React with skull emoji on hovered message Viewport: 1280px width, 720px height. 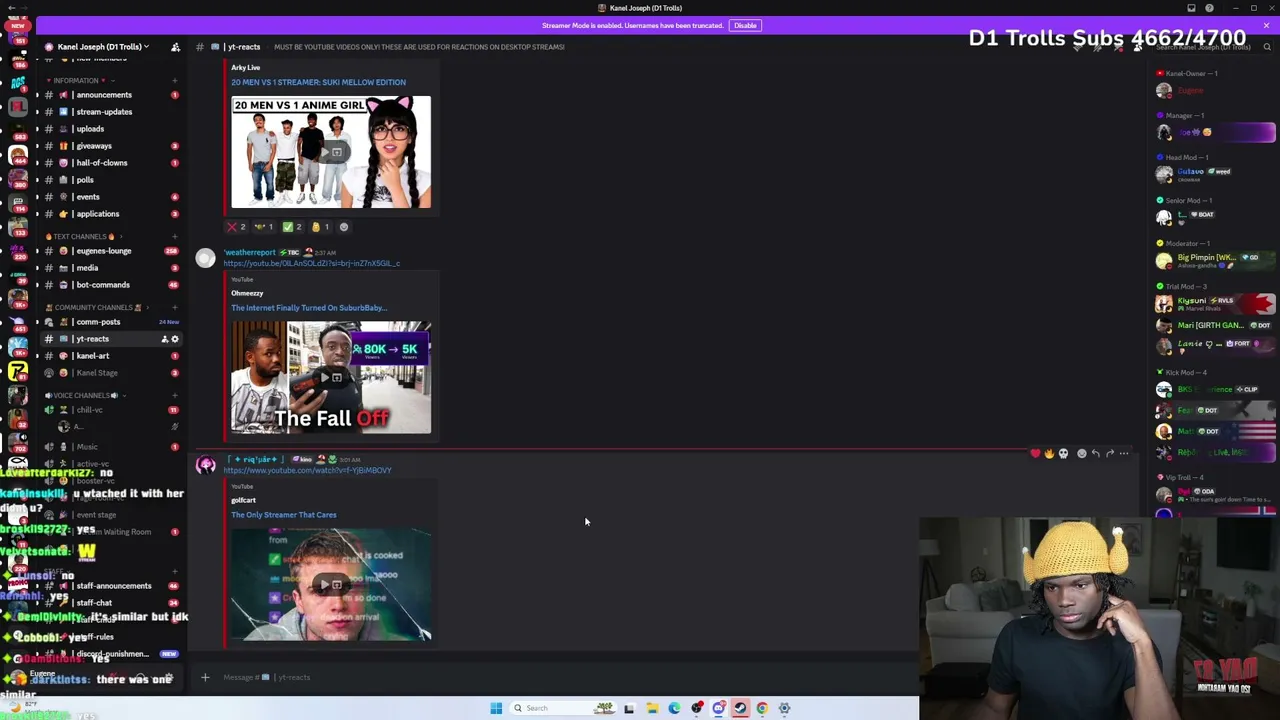point(1063,454)
